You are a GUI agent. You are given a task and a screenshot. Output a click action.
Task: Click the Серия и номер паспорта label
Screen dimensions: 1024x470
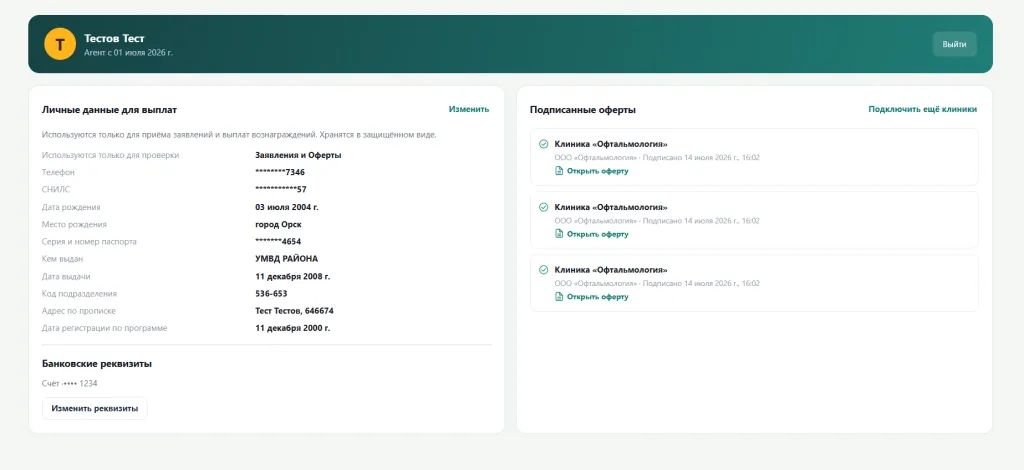(89, 242)
